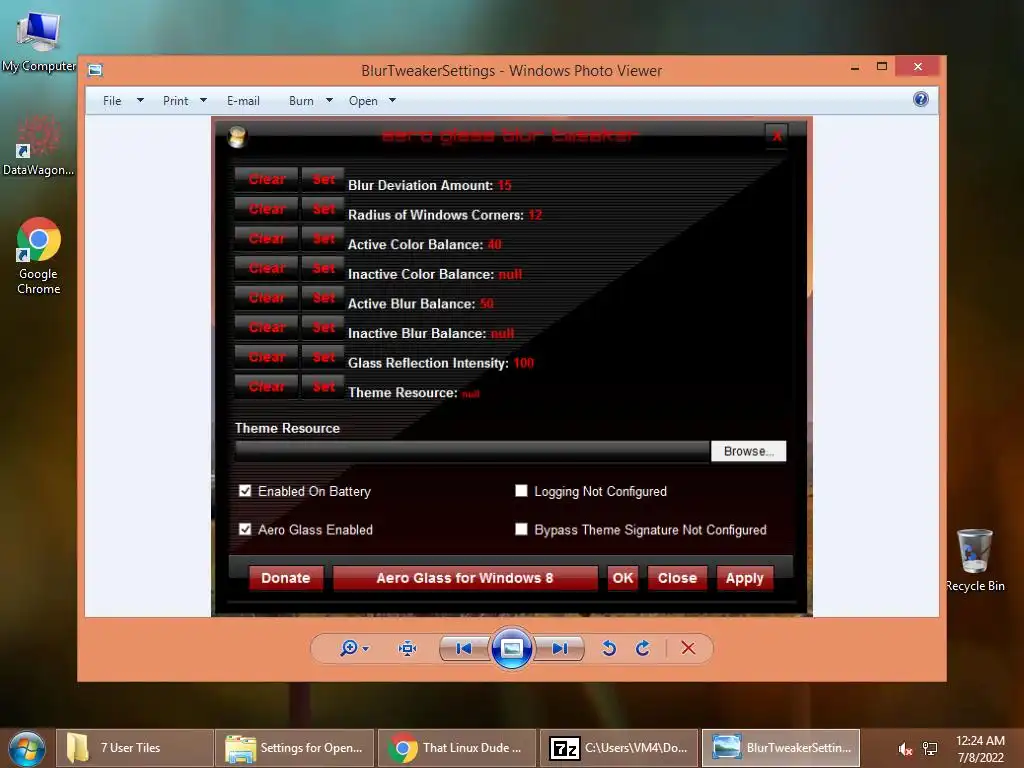Screen dimensions: 1024x768
Task: Click Clear for Radius of Windows Corners
Action: pyautogui.click(x=266, y=209)
